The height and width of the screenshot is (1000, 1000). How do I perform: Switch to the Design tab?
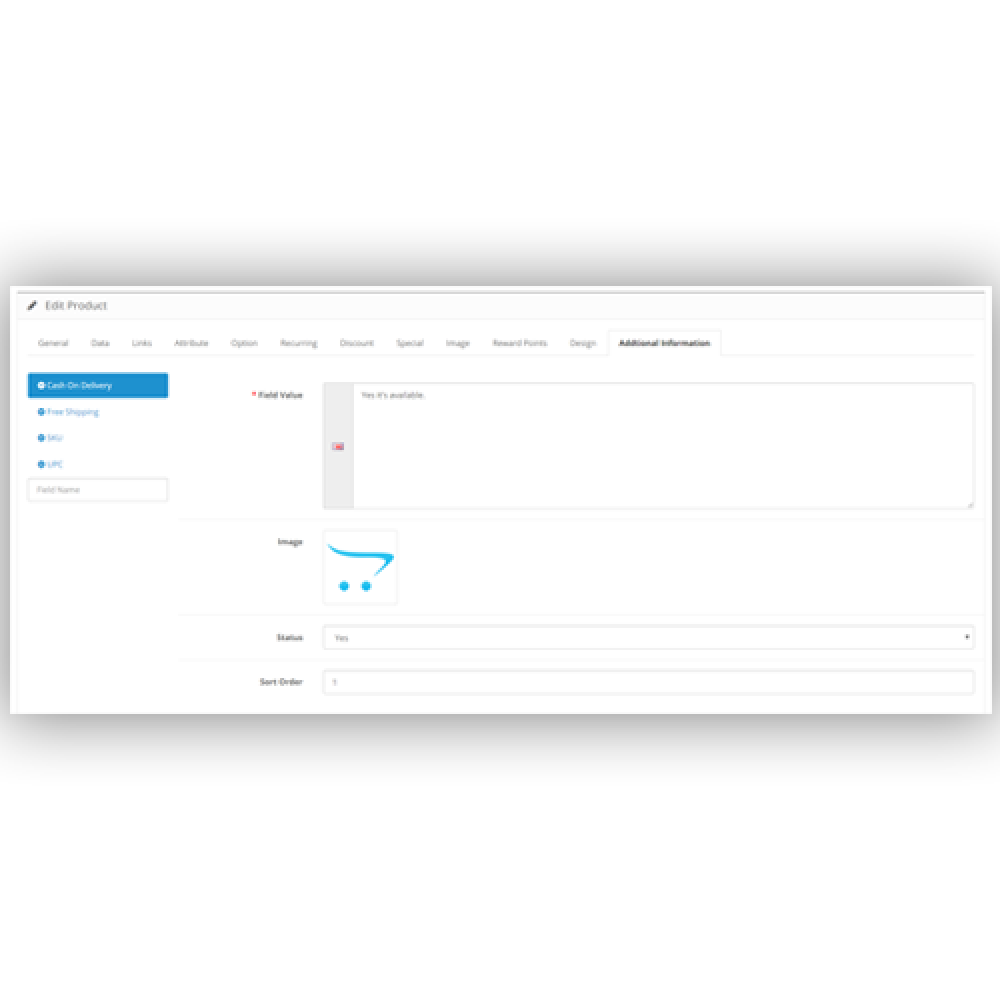coord(581,343)
